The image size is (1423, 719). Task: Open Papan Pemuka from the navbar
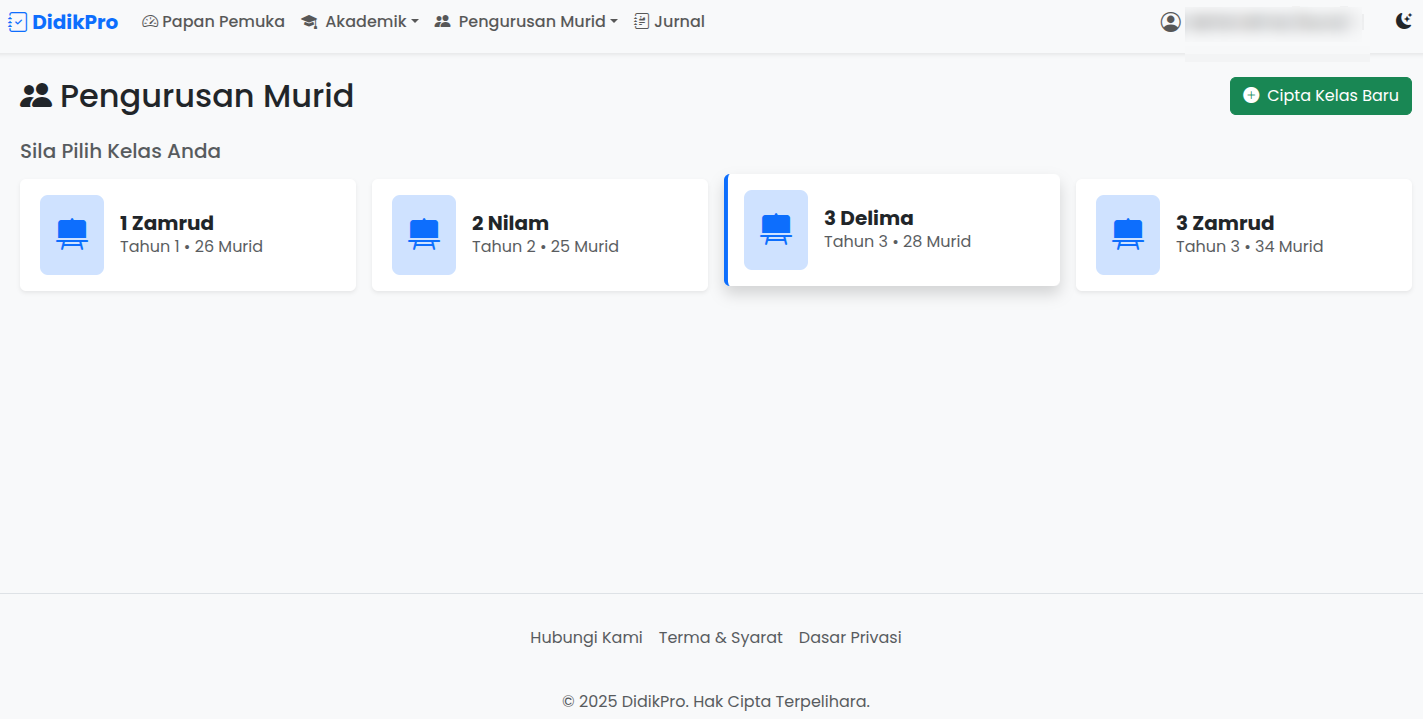coord(212,20)
